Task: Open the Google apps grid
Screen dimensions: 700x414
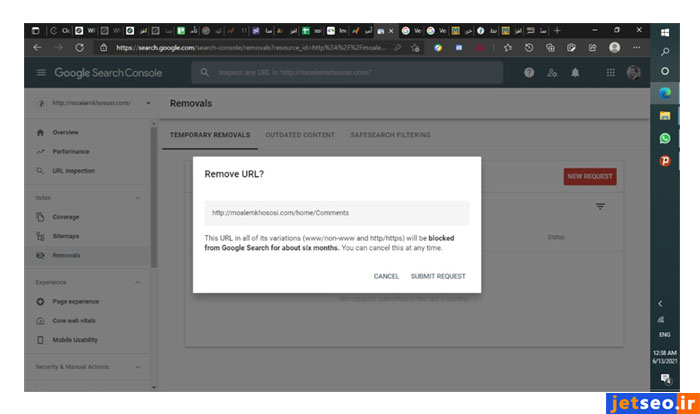Action: (x=611, y=73)
